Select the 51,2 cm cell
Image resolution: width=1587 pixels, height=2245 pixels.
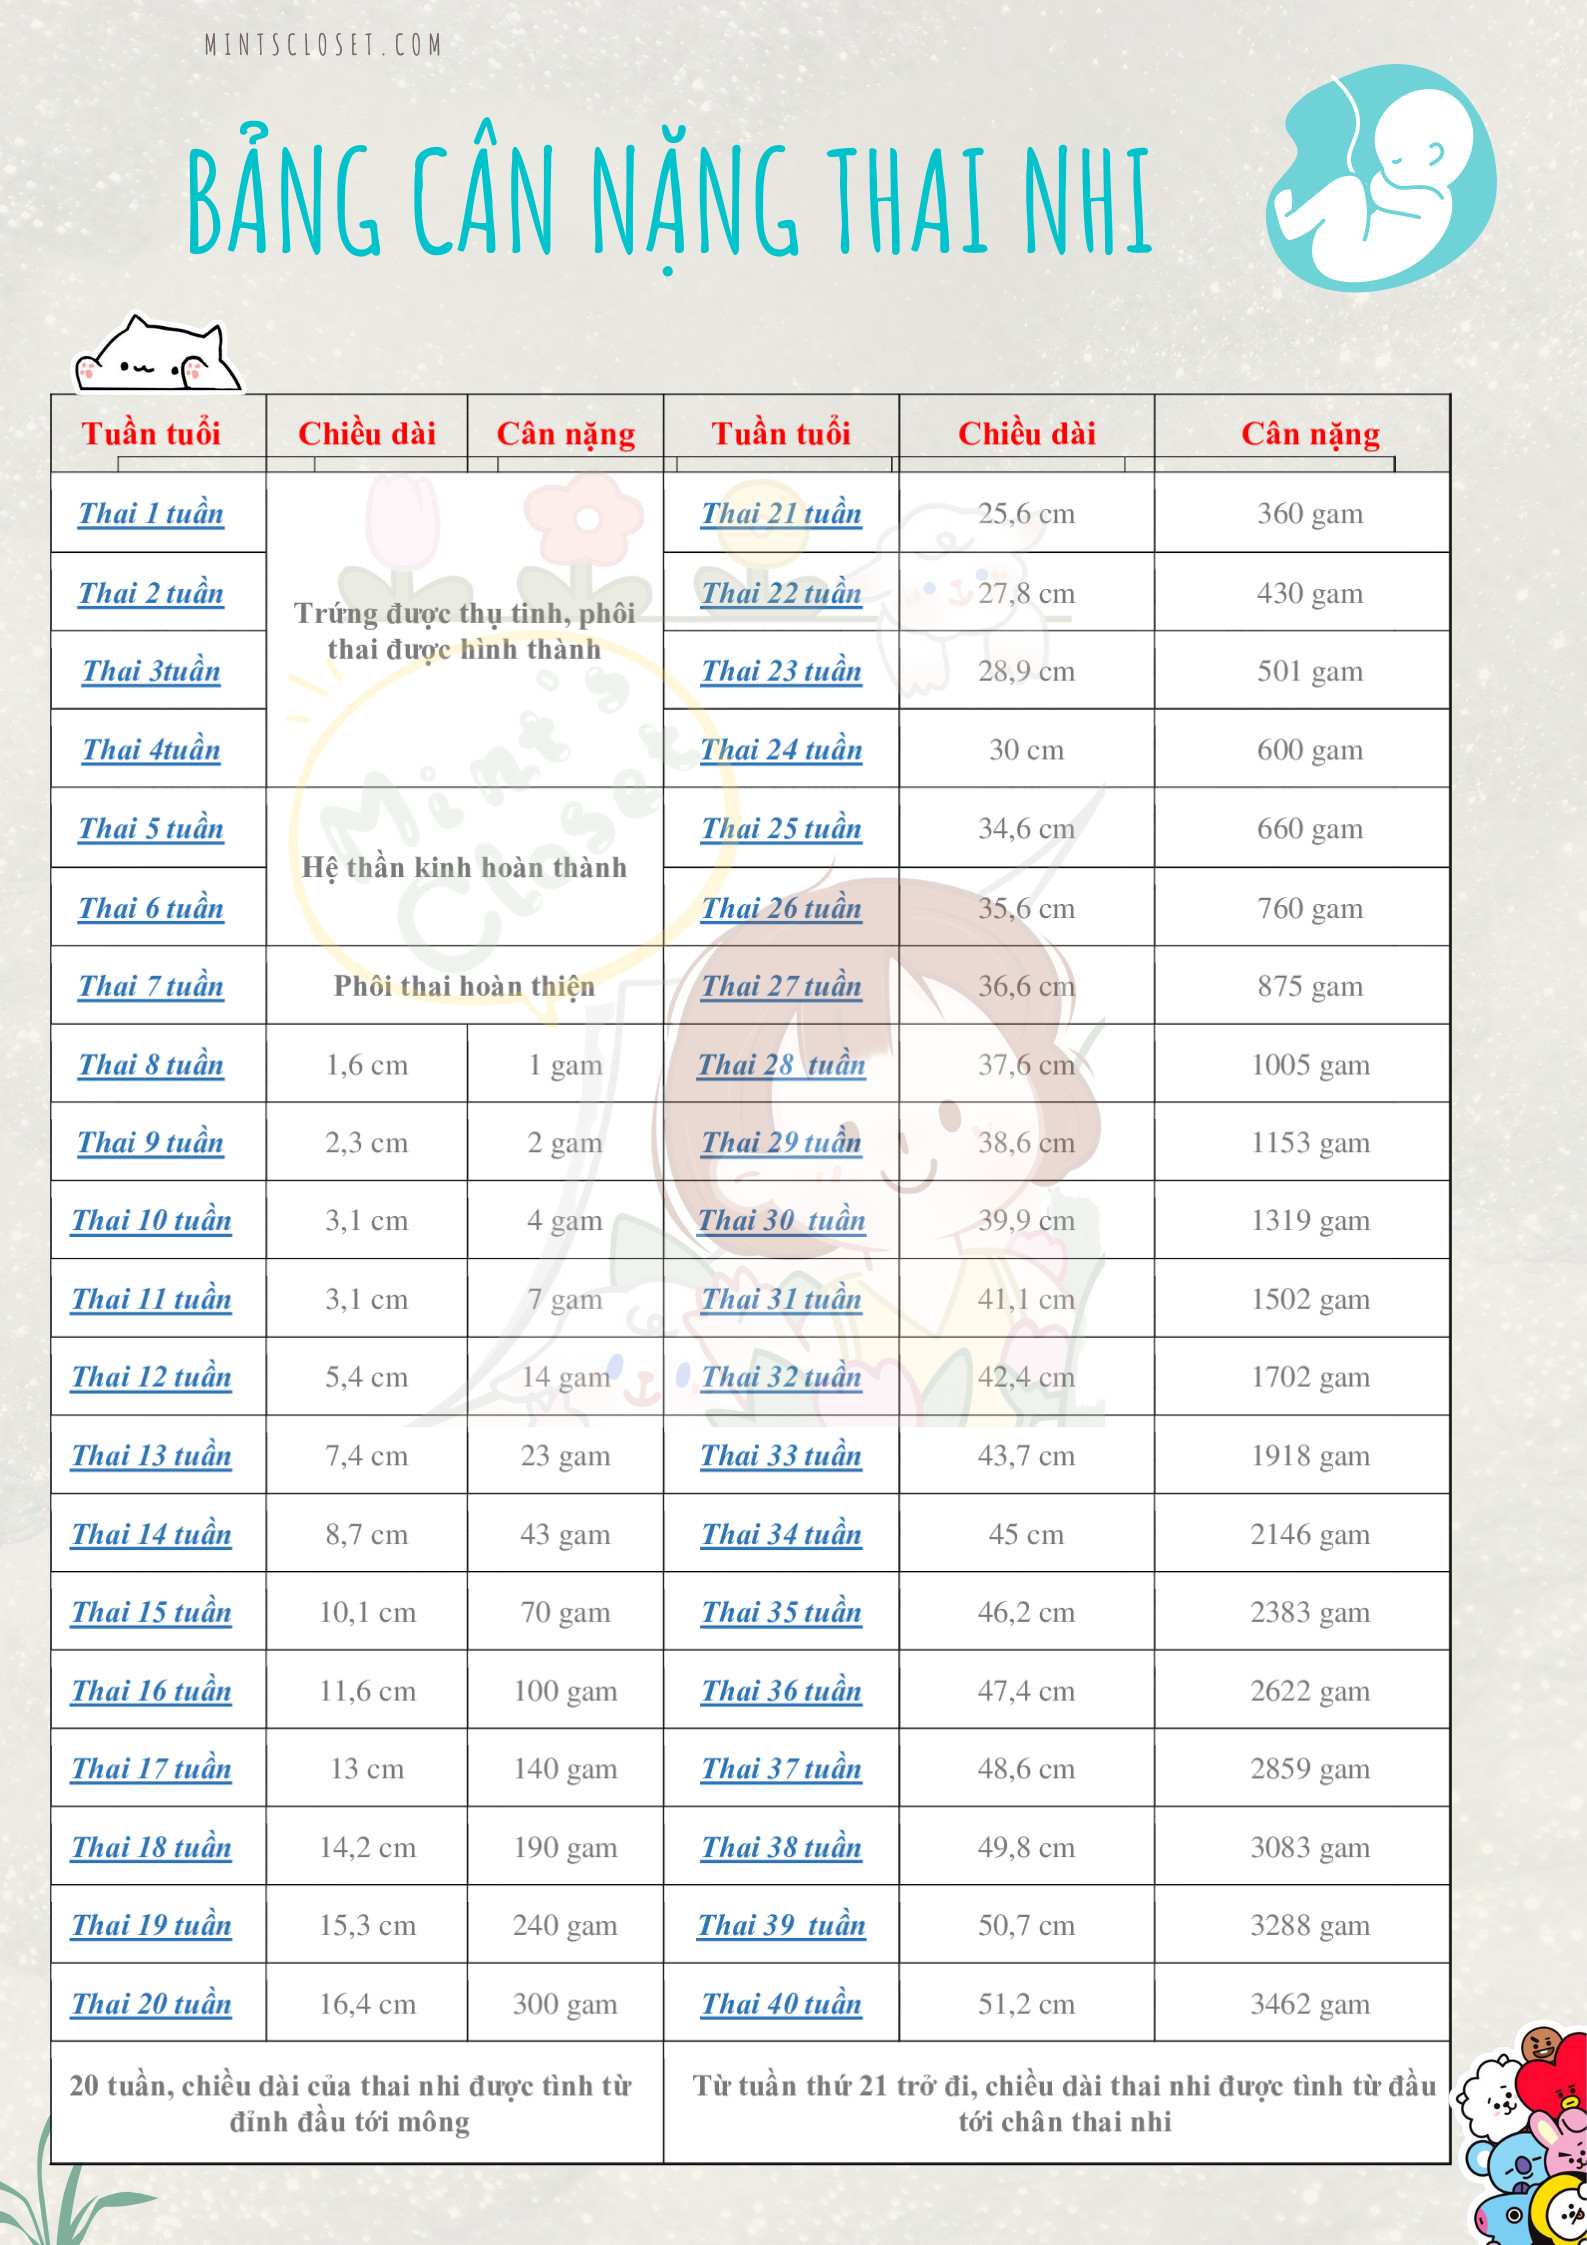click(1027, 2003)
